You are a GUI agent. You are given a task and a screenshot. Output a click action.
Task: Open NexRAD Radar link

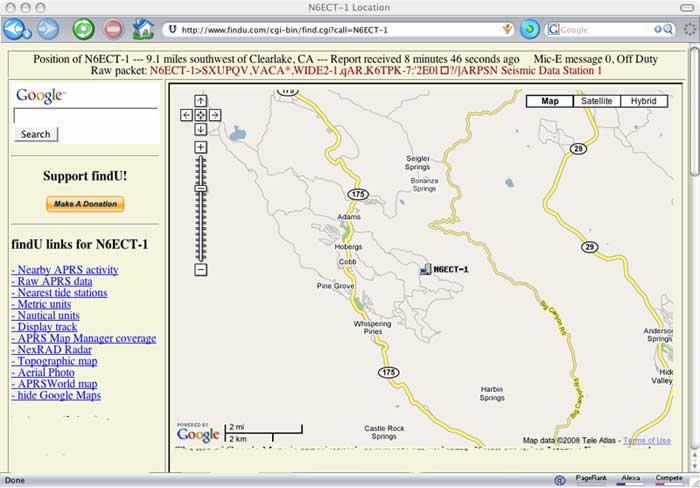pos(52,350)
